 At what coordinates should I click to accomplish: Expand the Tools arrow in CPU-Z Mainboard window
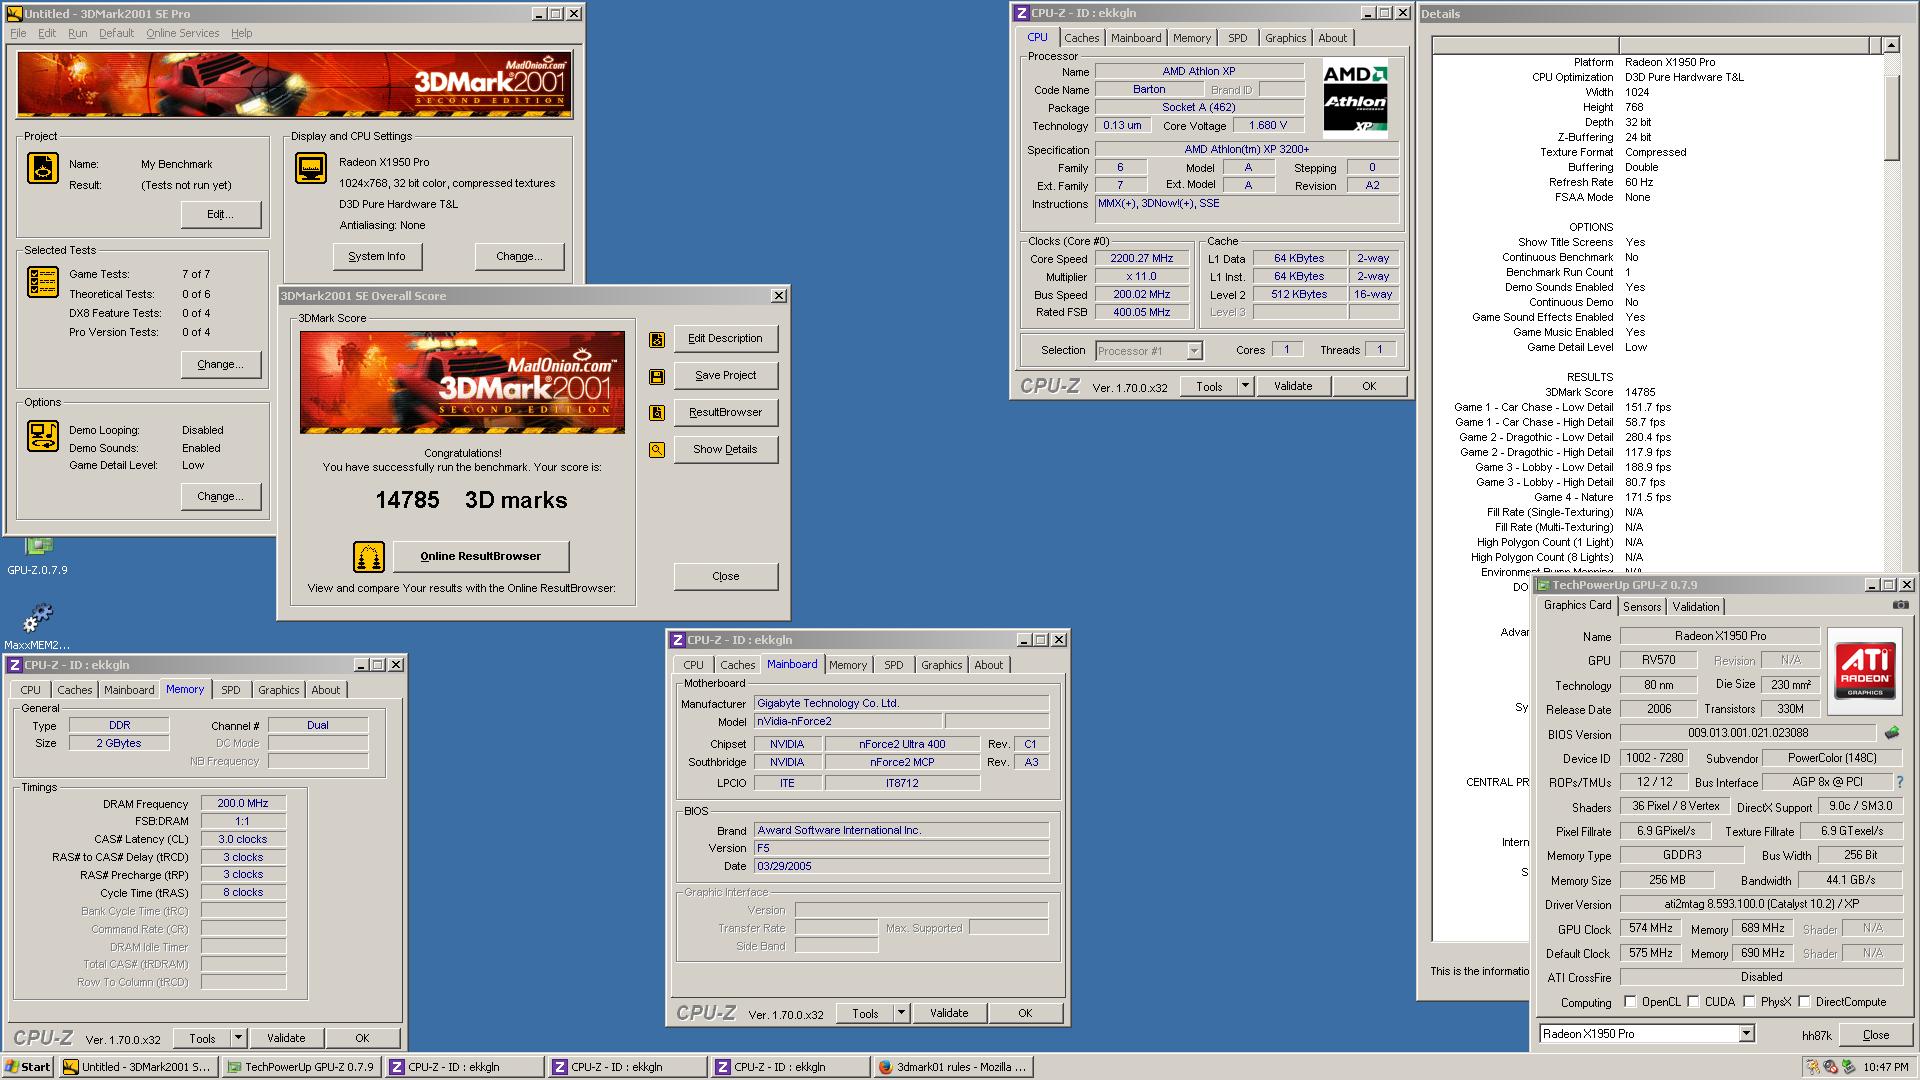(x=901, y=1013)
